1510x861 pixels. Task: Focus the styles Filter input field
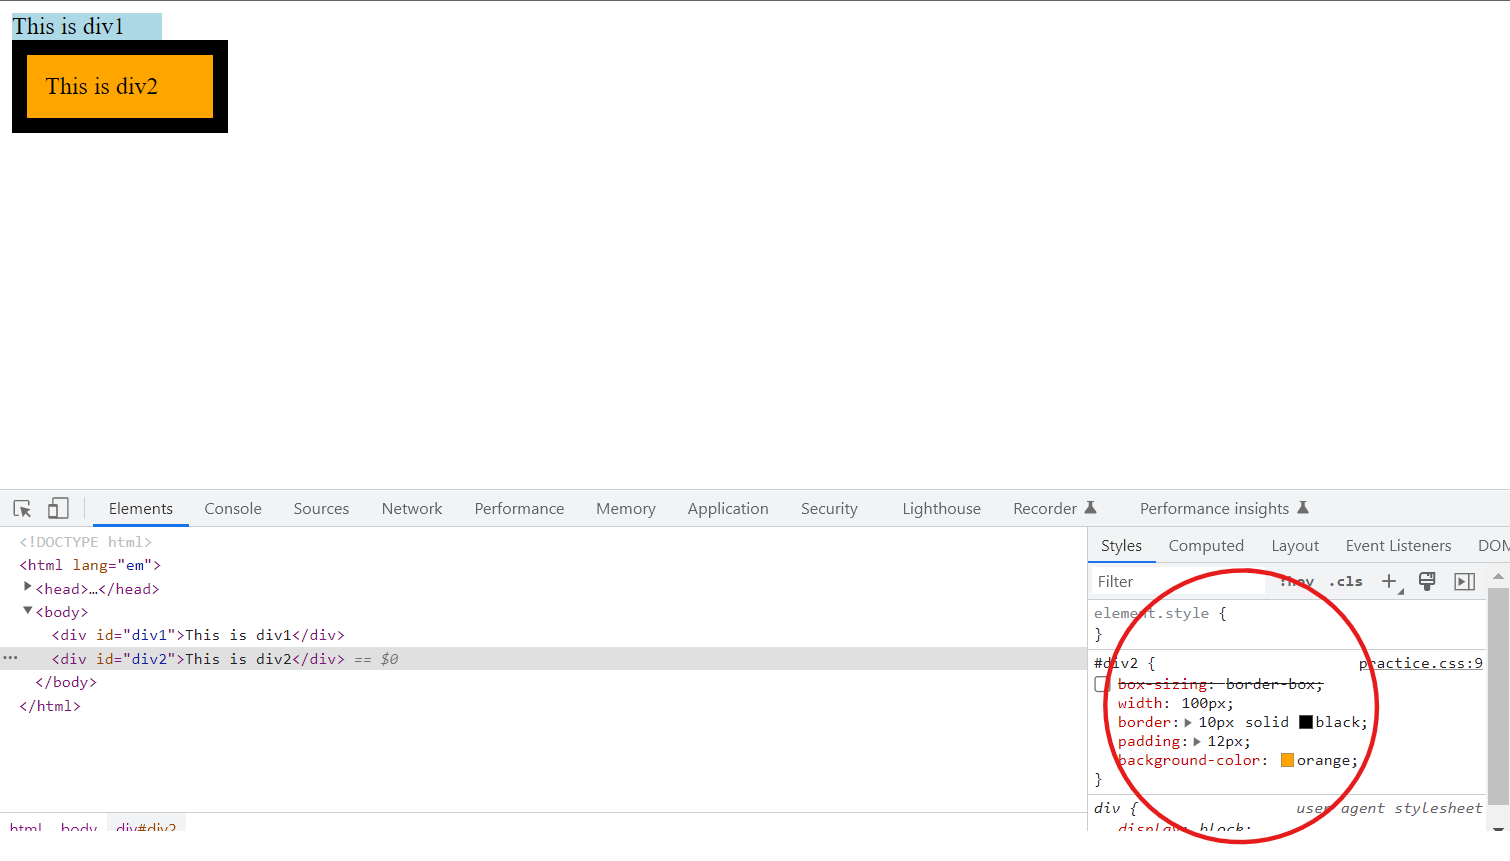[x=1180, y=581]
